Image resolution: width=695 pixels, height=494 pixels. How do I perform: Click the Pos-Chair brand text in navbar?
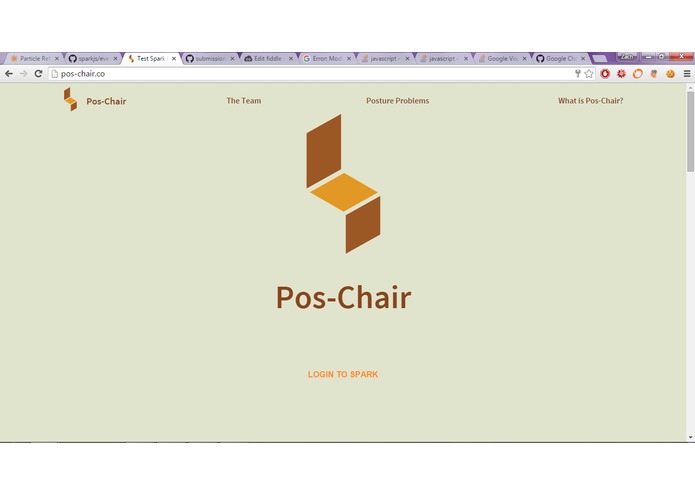click(106, 101)
